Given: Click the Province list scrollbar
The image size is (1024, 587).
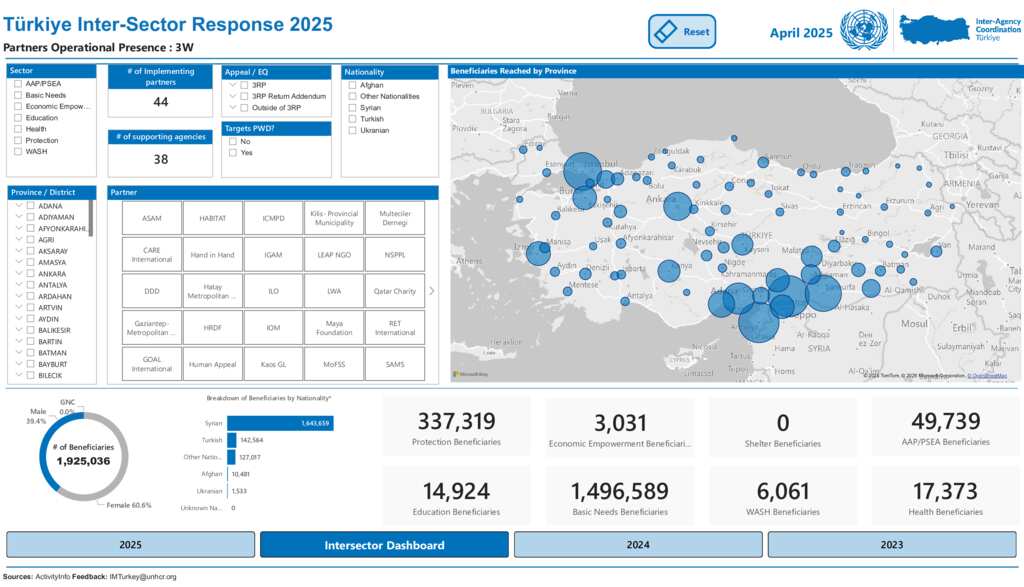Looking at the screenshot, I should 92,216.
